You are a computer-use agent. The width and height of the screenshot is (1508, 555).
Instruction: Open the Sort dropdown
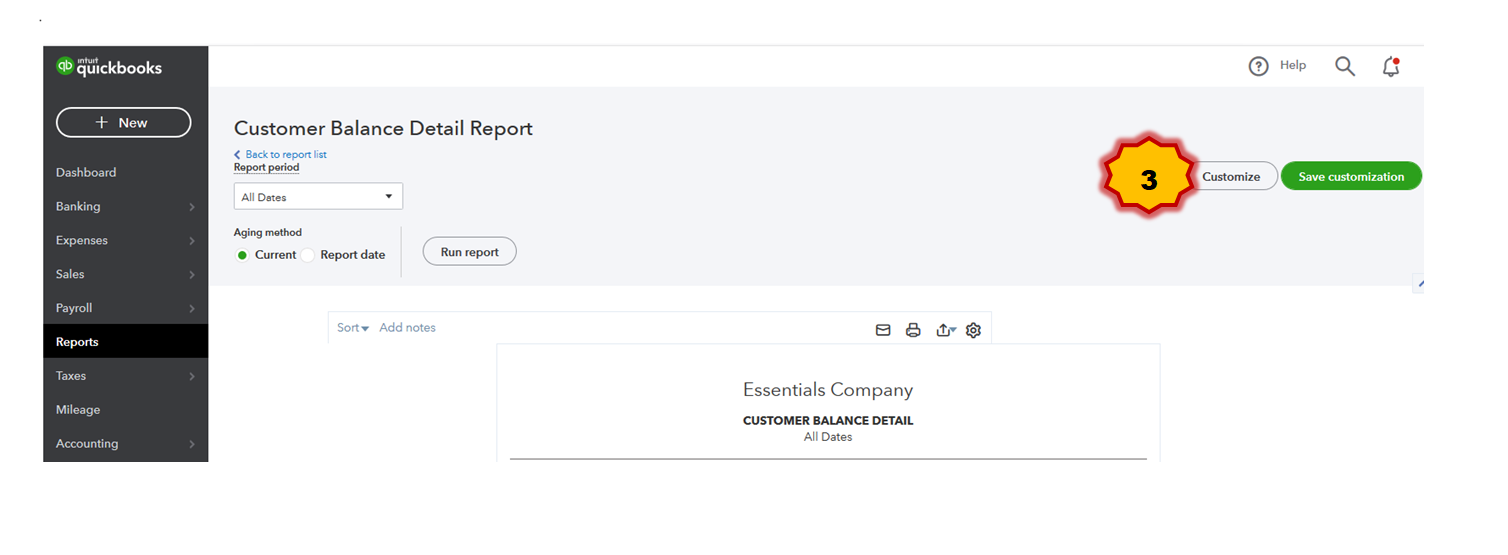tap(353, 328)
